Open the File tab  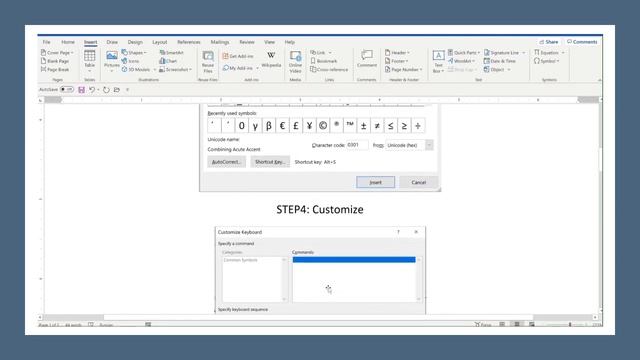[x=47, y=42]
